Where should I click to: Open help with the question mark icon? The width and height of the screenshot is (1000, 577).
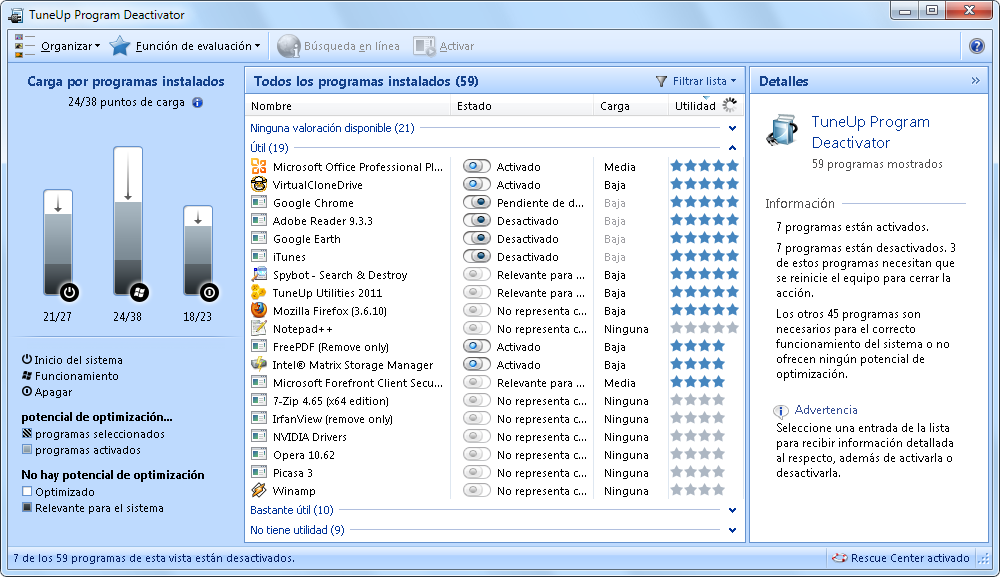coord(976,46)
